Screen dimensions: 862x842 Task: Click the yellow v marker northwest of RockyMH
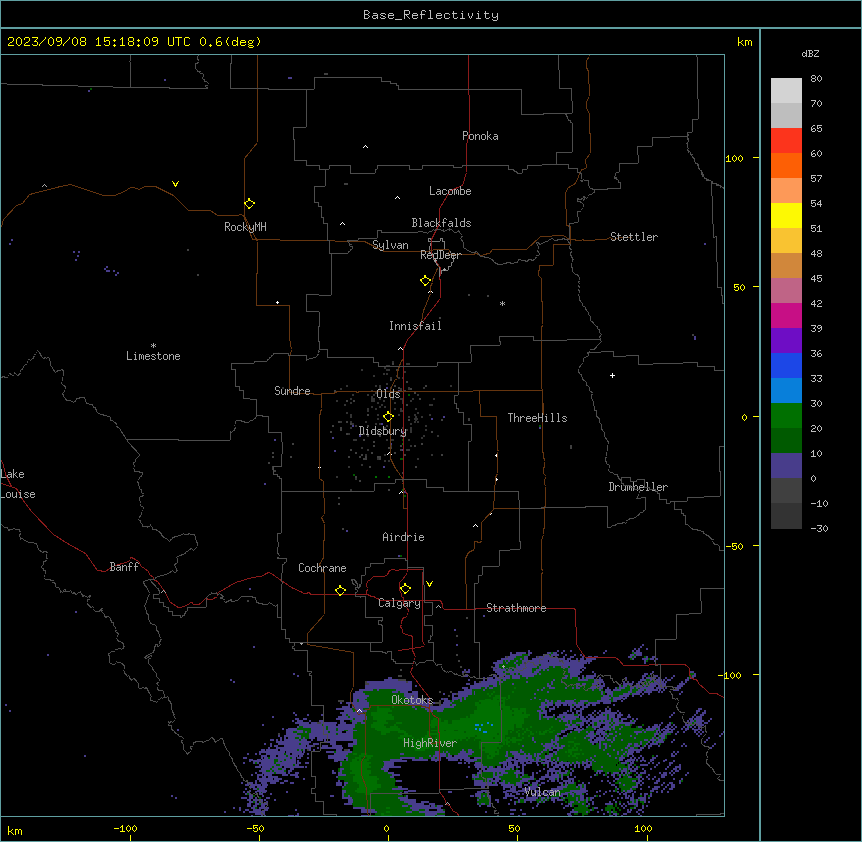click(x=175, y=184)
